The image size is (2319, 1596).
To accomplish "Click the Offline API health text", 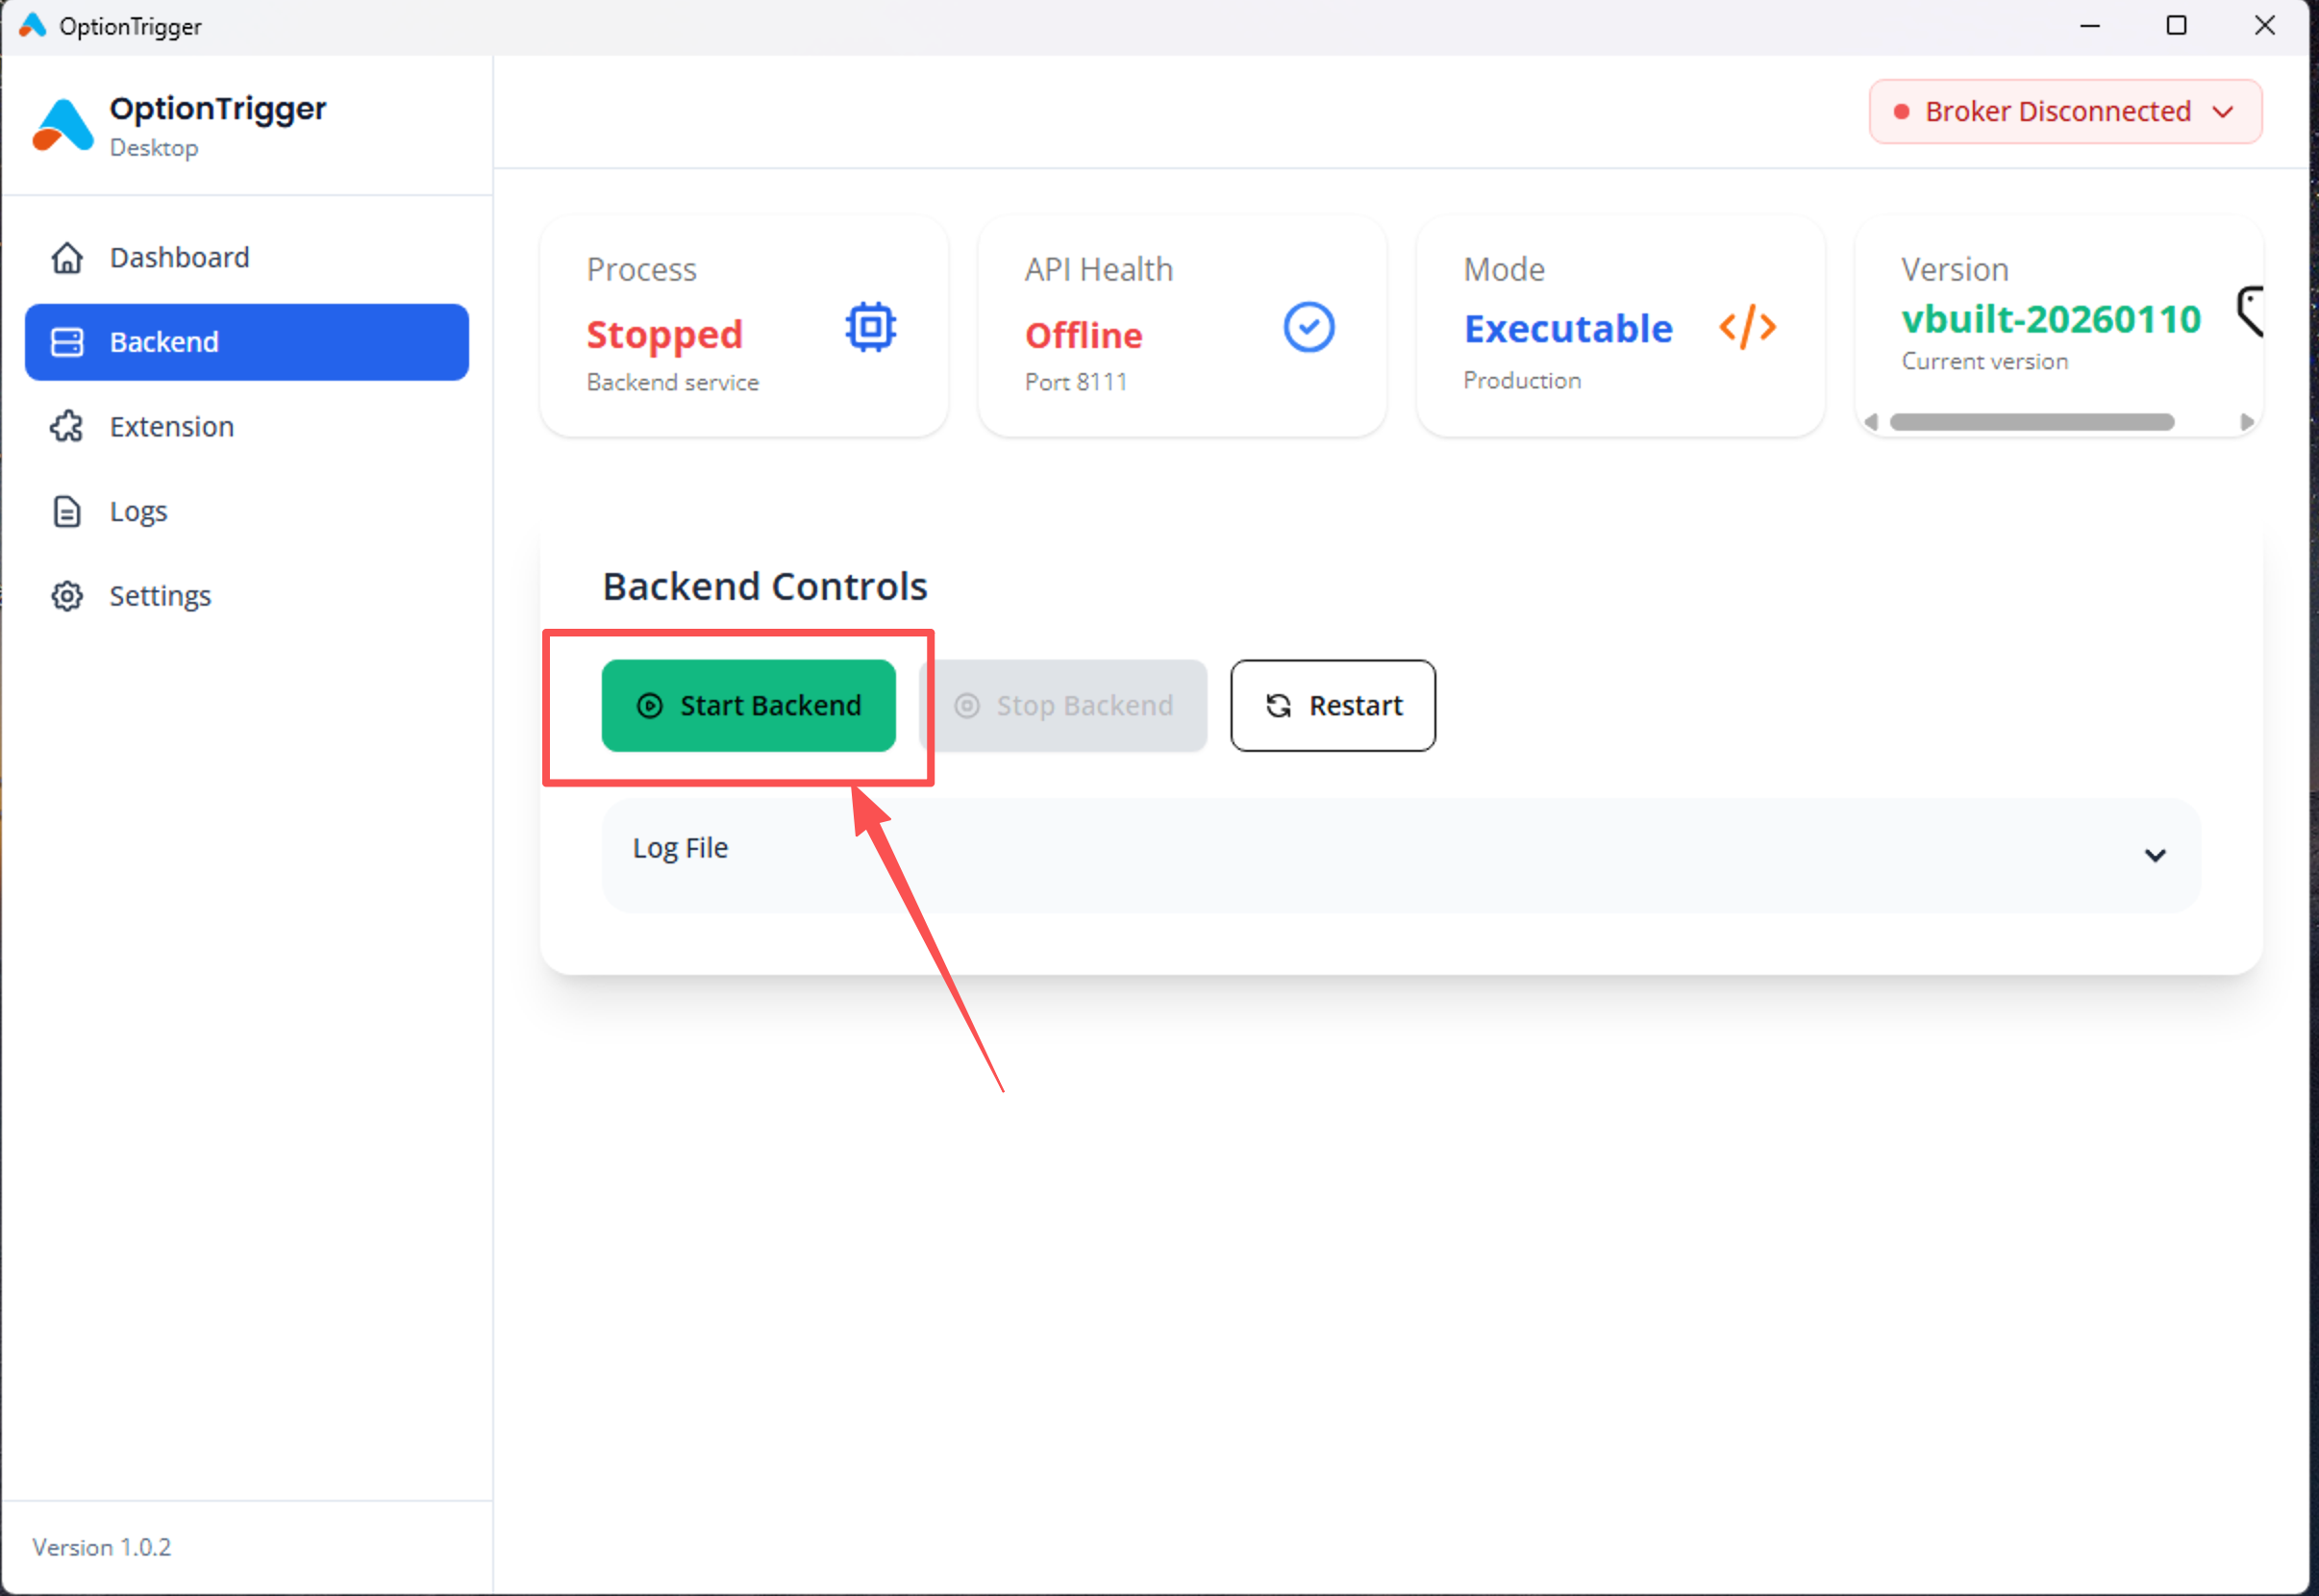I will (x=1084, y=335).
